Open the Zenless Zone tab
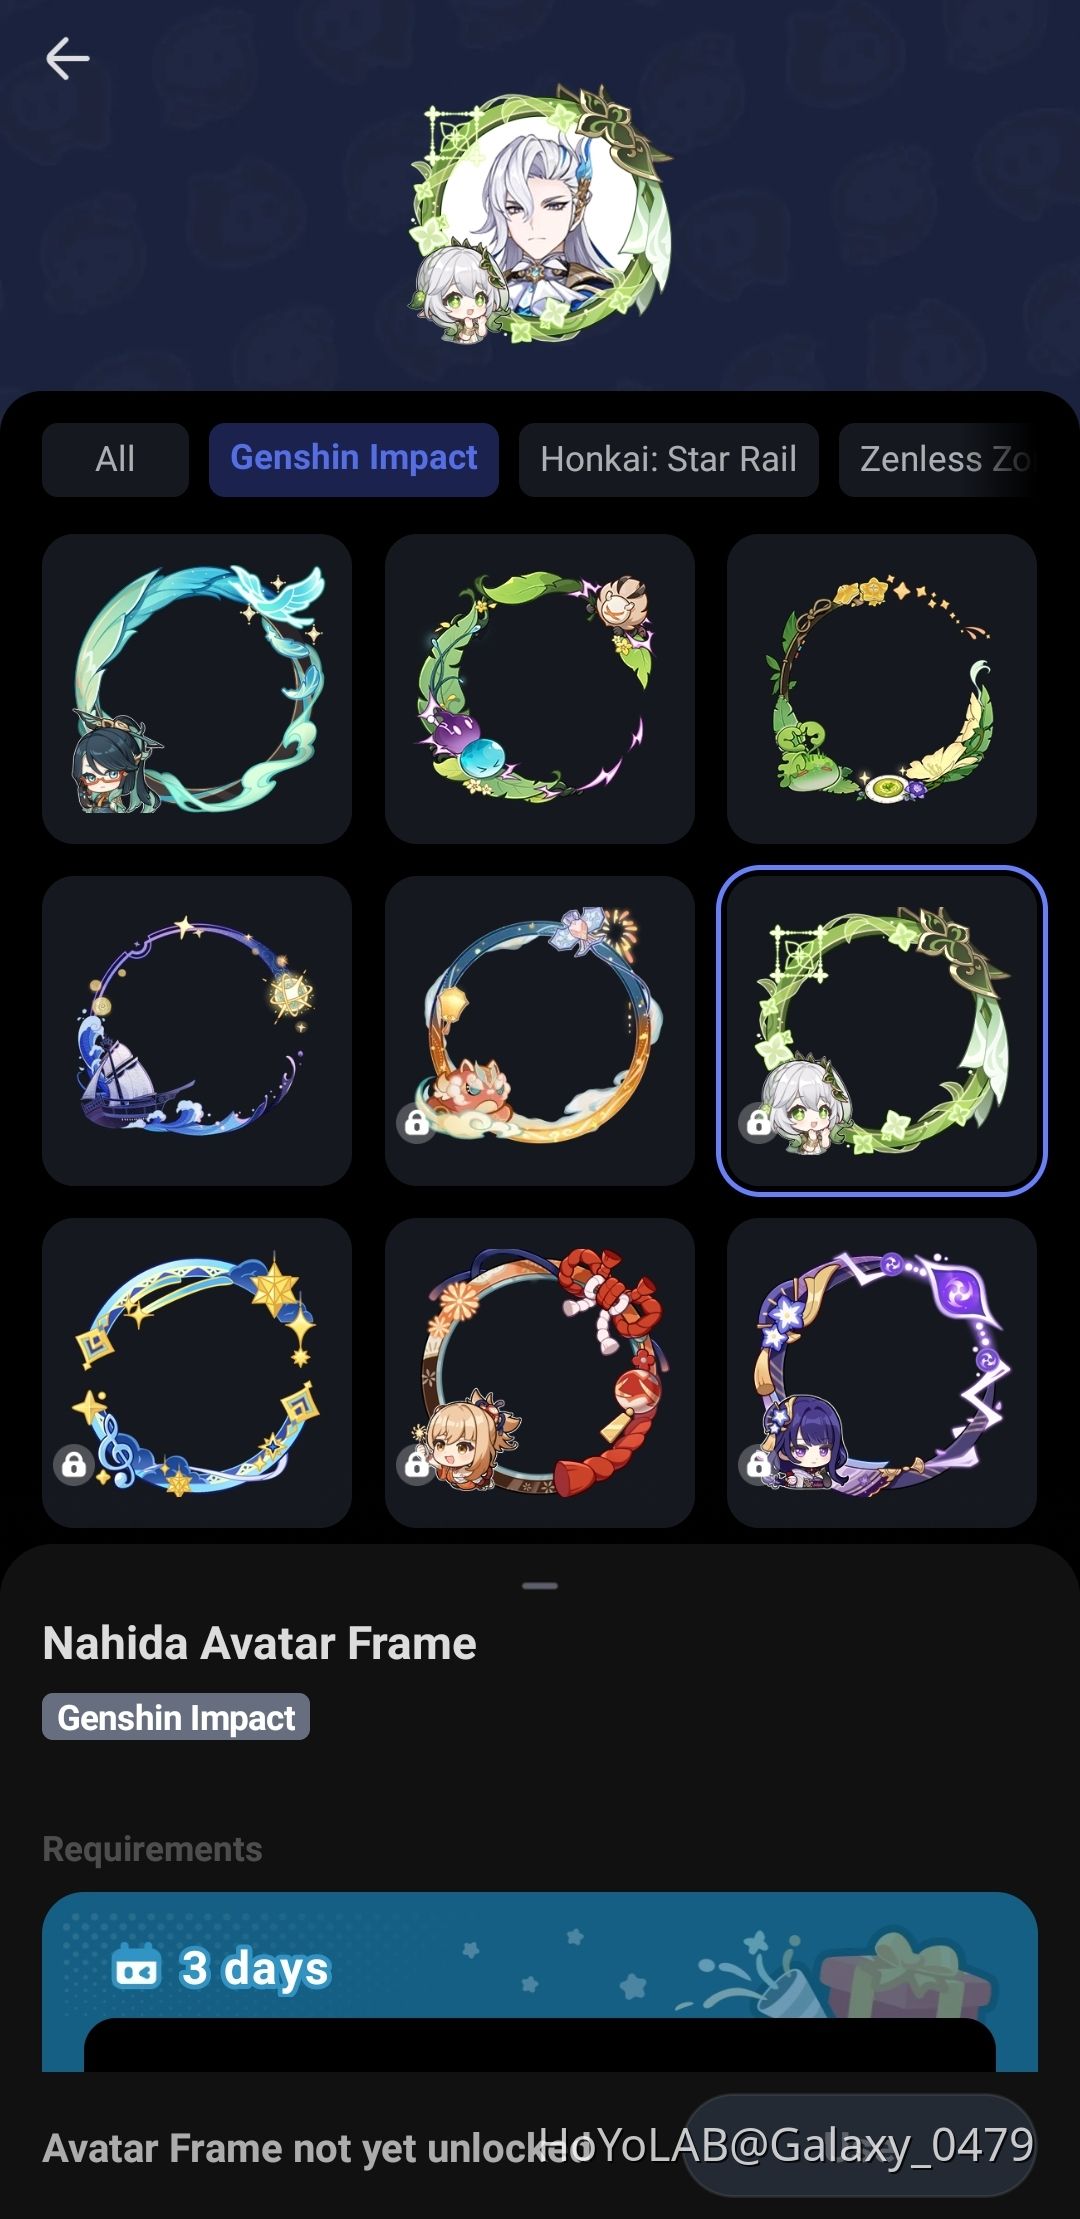The height and width of the screenshot is (2219, 1080). click(946, 460)
